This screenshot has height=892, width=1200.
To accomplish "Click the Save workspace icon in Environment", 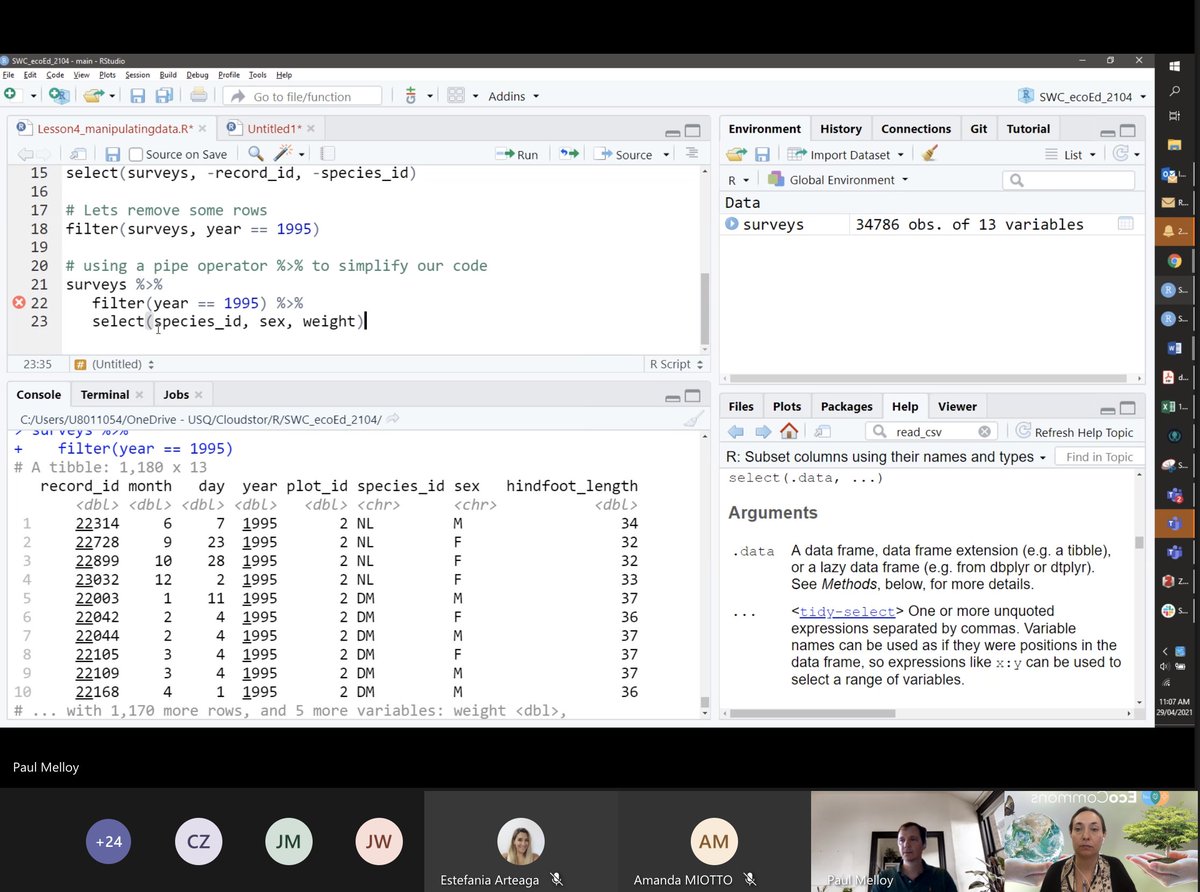I will pos(762,154).
